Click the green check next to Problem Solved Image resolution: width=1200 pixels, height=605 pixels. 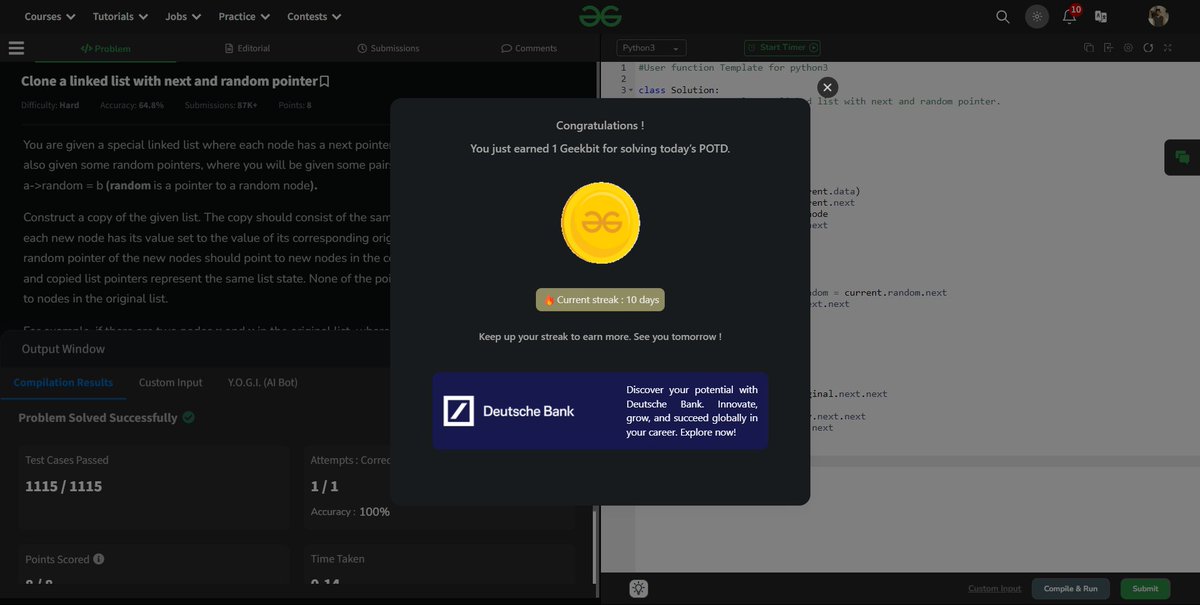[189, 417]
